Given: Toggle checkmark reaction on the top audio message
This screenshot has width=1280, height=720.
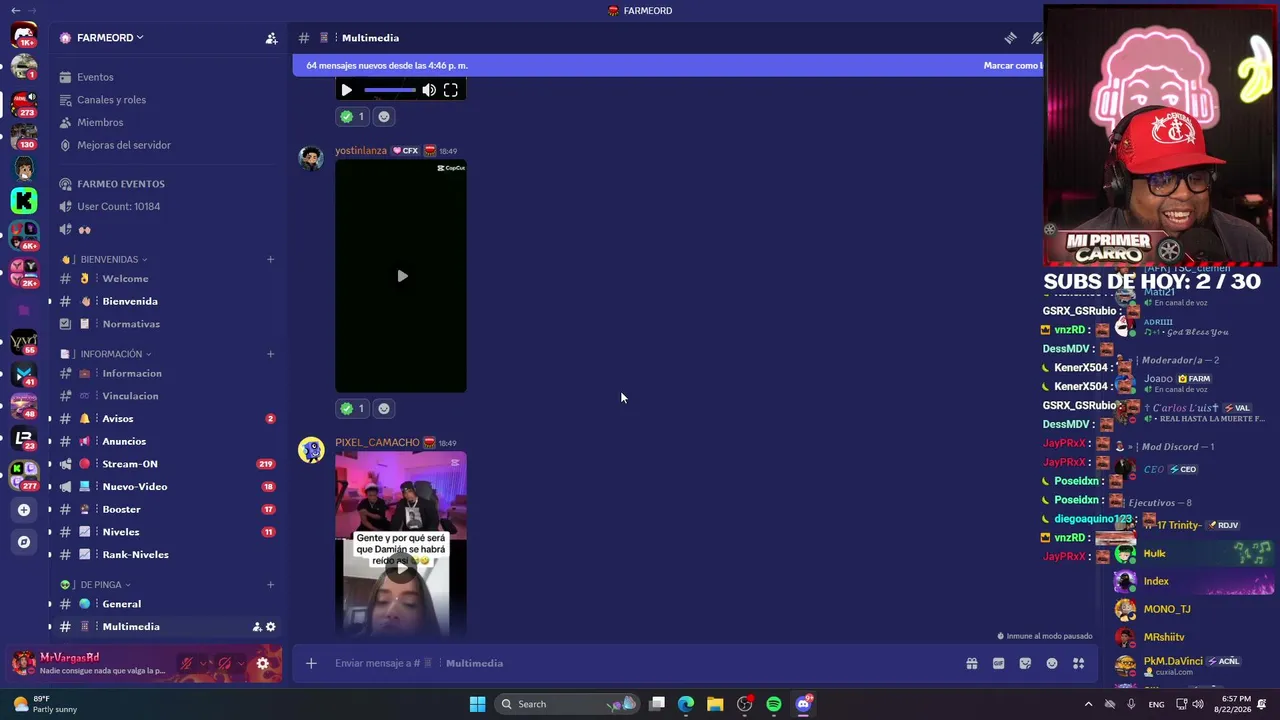Looking at the screenshot, I should [x=352, y=117].
